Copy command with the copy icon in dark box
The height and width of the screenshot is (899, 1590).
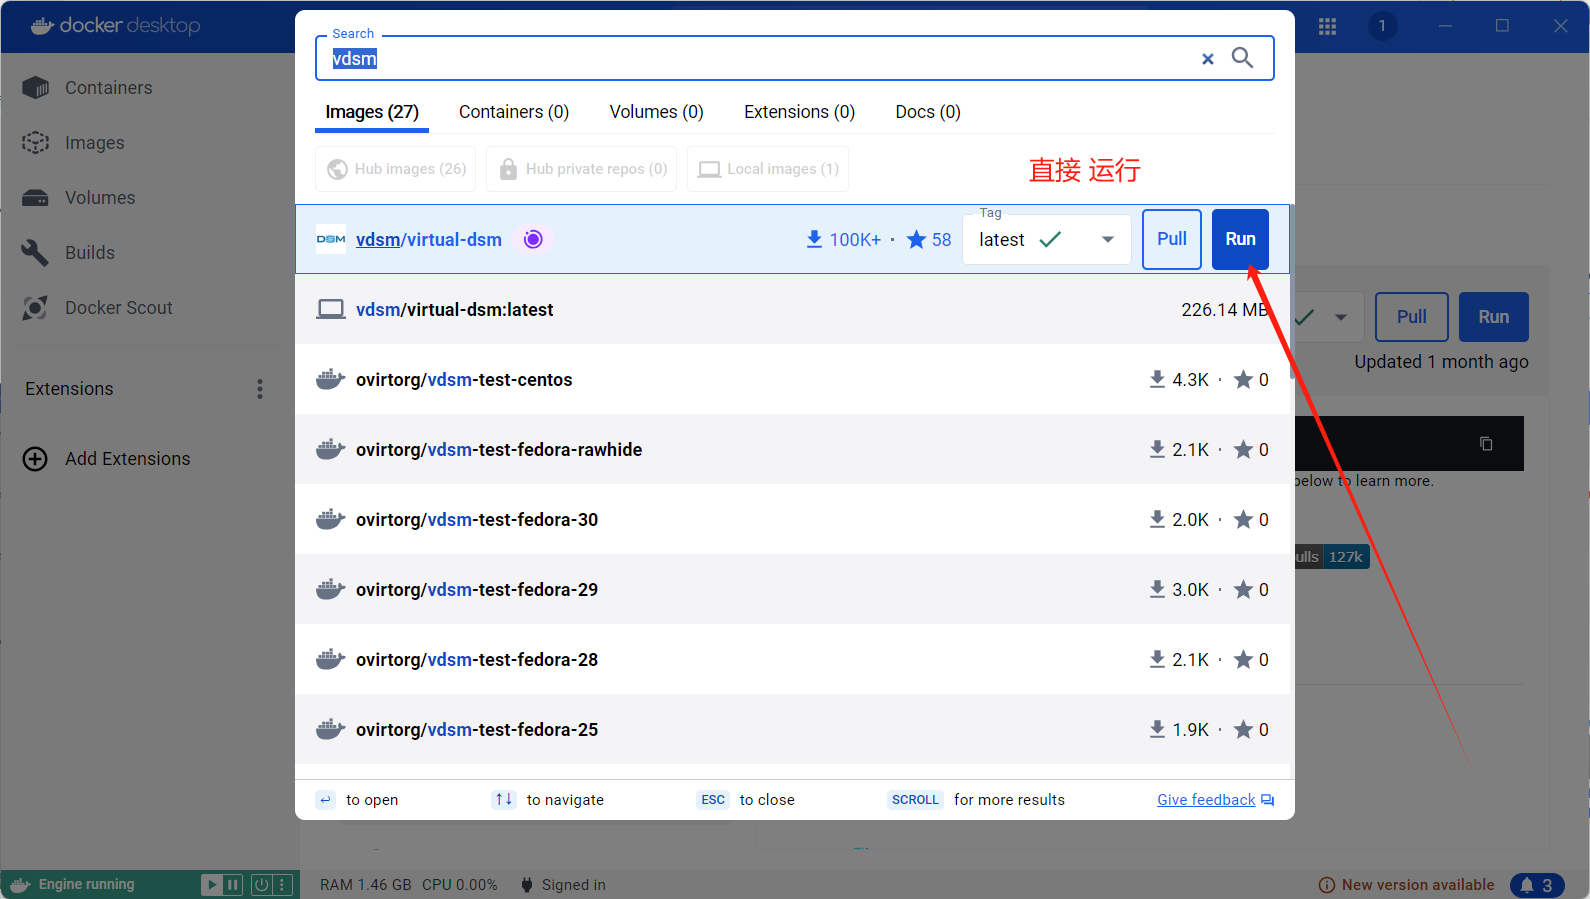click(x=1486, y=443)
